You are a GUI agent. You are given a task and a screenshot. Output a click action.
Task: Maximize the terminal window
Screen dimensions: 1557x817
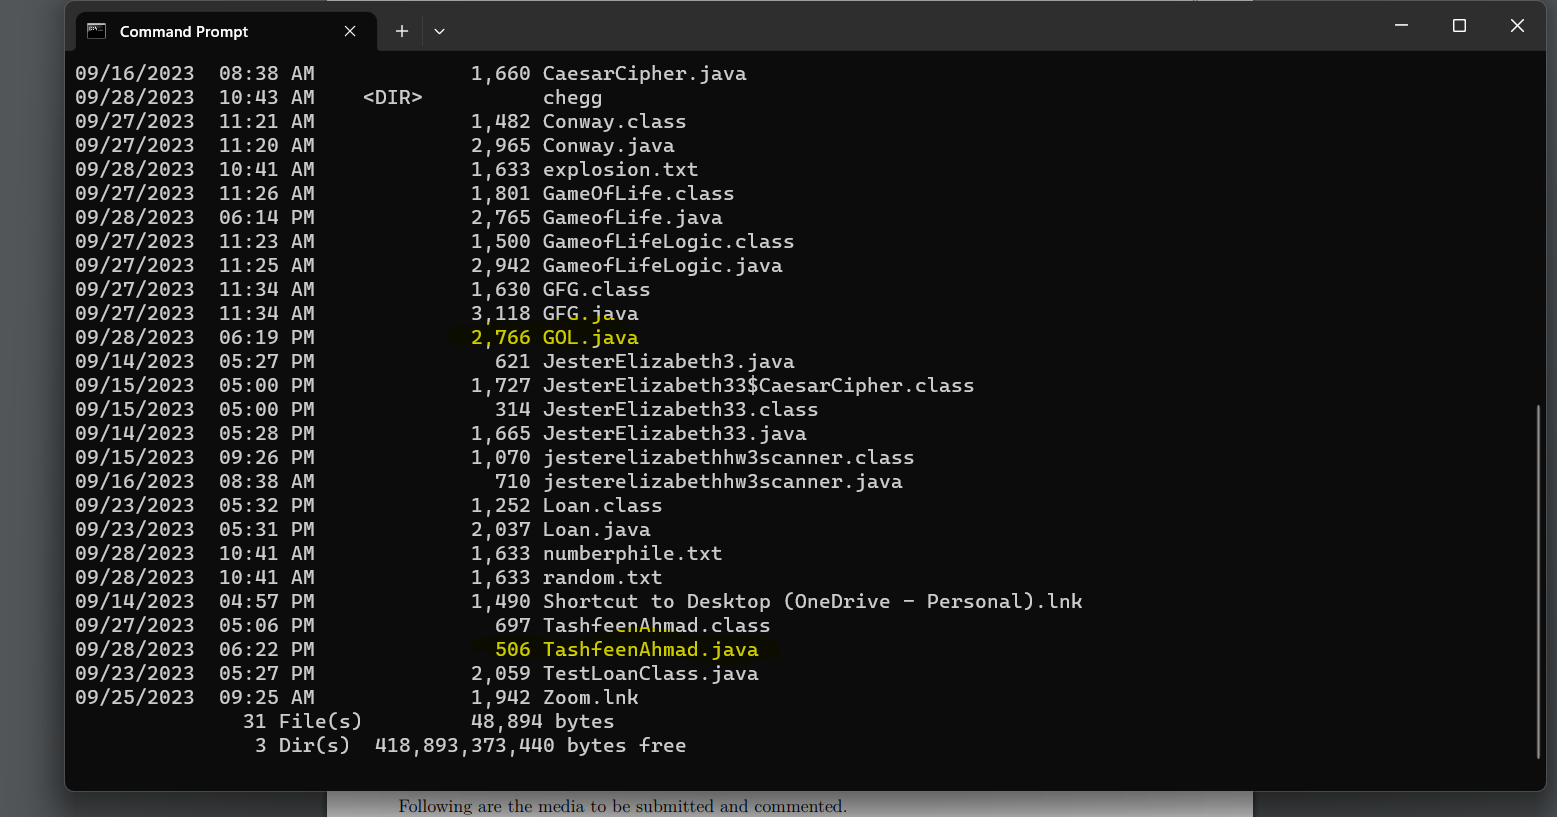click(1459, 25)
